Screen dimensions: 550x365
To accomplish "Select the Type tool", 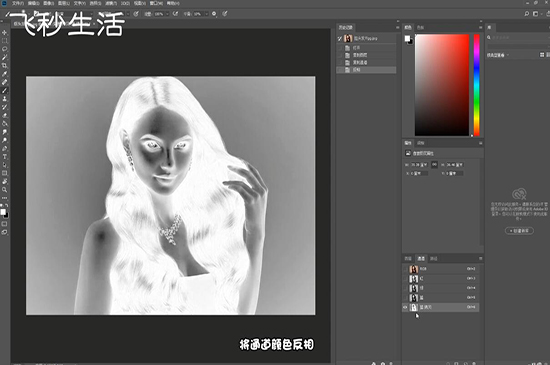I will tap(5, 157).
